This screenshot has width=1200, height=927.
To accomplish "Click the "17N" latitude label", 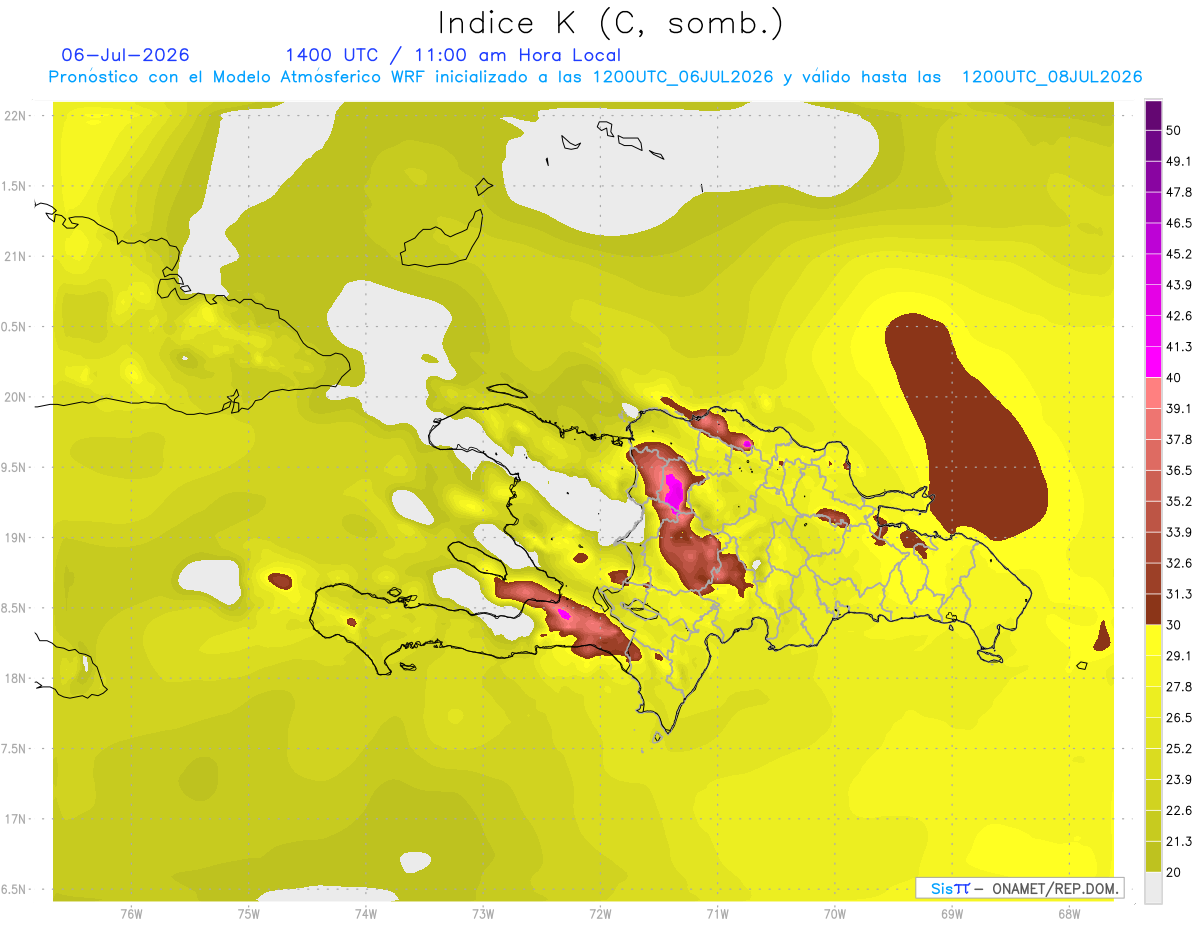I will 14,819.
